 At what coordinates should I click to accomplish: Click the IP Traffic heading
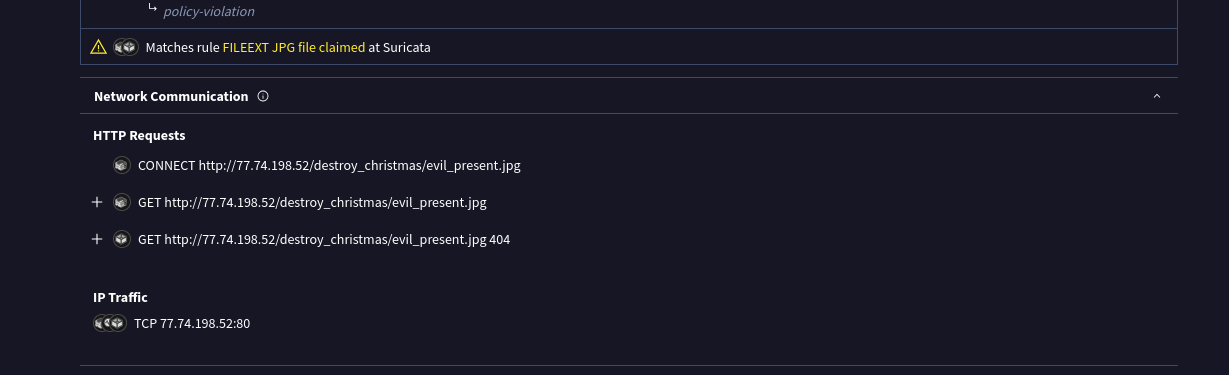coord(120,297)
